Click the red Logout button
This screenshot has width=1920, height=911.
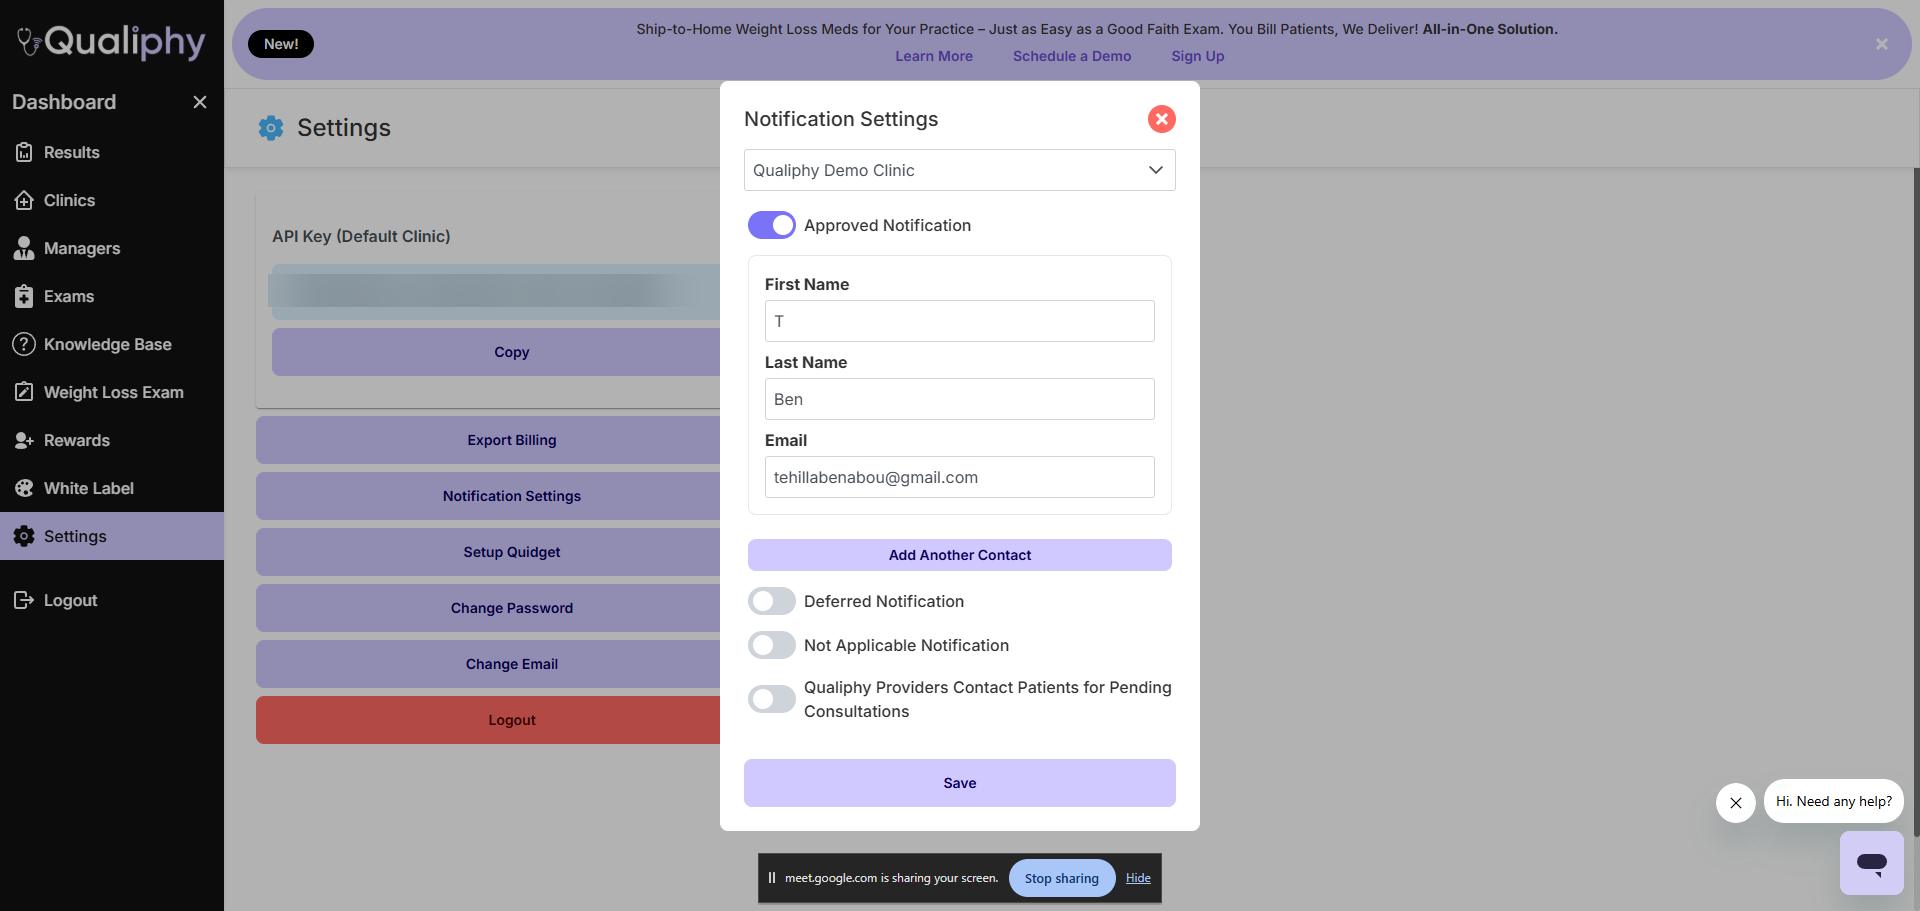(x=488, y=720)
